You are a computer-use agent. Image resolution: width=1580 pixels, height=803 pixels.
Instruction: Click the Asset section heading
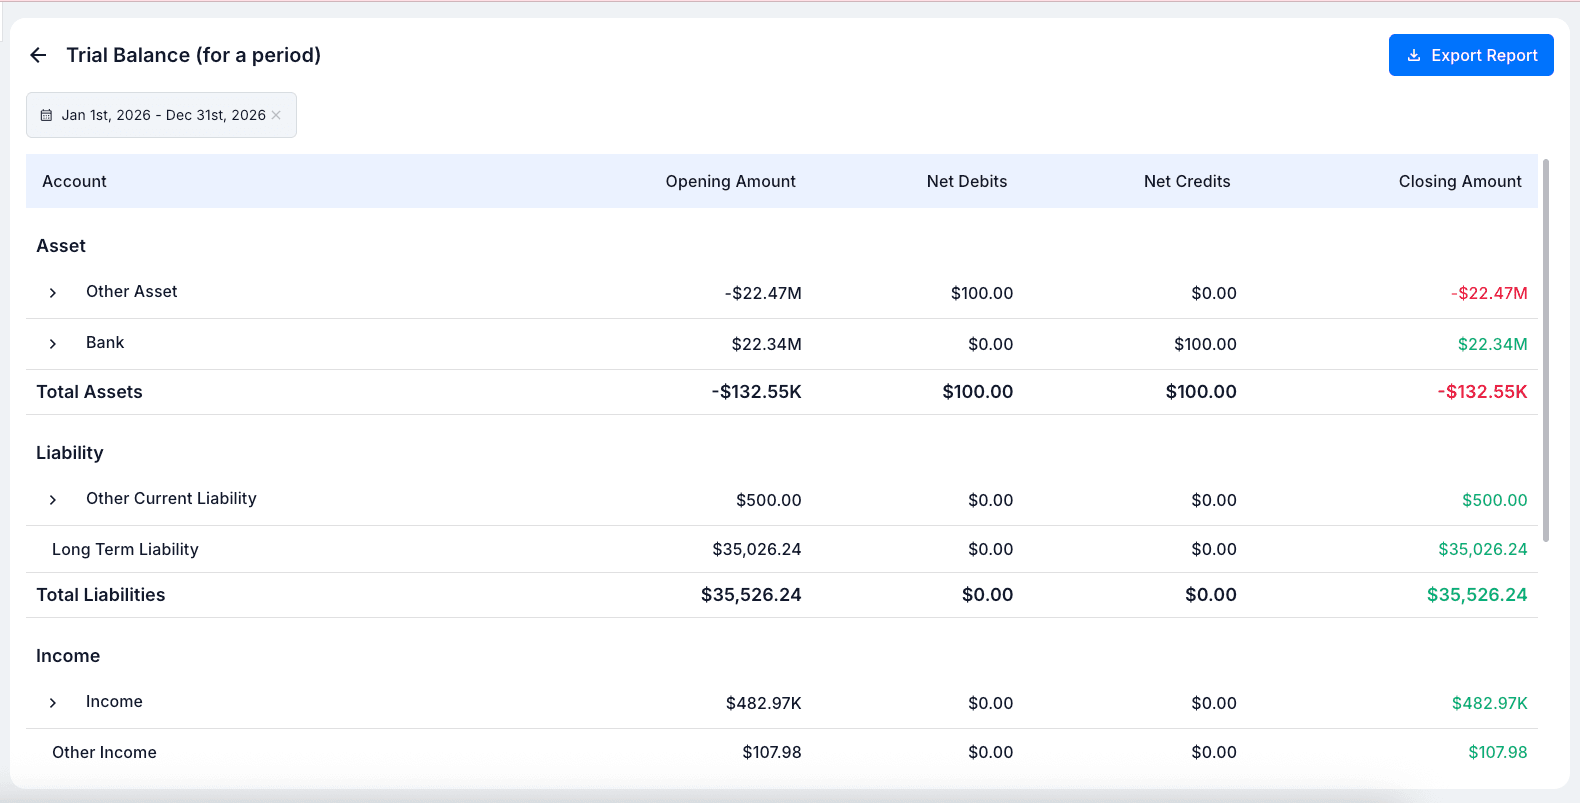pos(61,246)
